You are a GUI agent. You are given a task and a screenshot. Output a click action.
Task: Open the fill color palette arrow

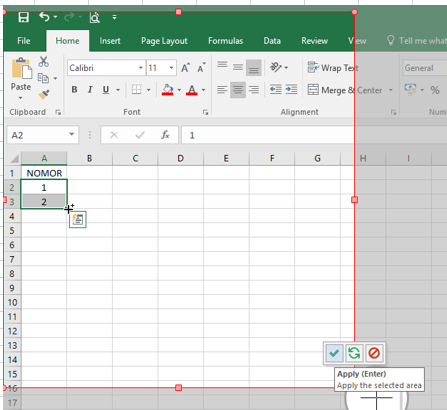(x=179, y=90)
